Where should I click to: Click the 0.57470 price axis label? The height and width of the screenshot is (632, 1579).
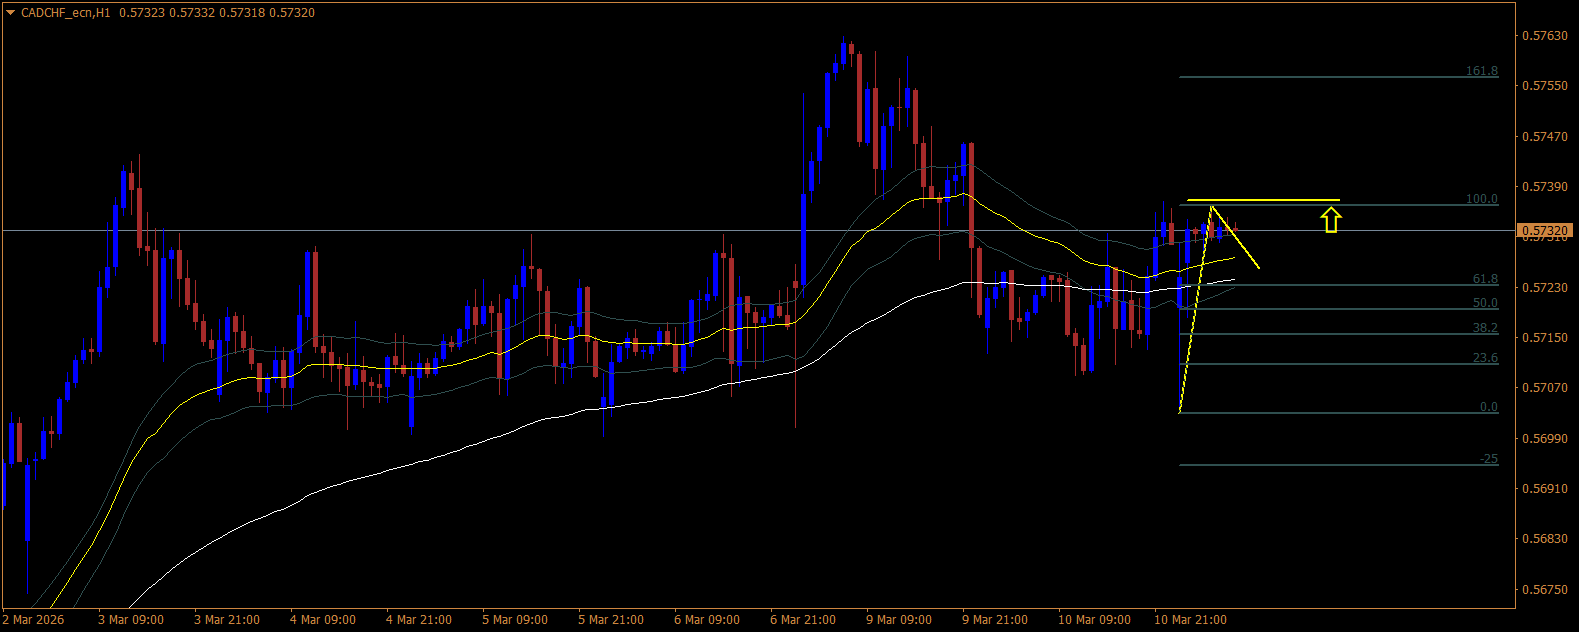click(x=1544, y=136)
